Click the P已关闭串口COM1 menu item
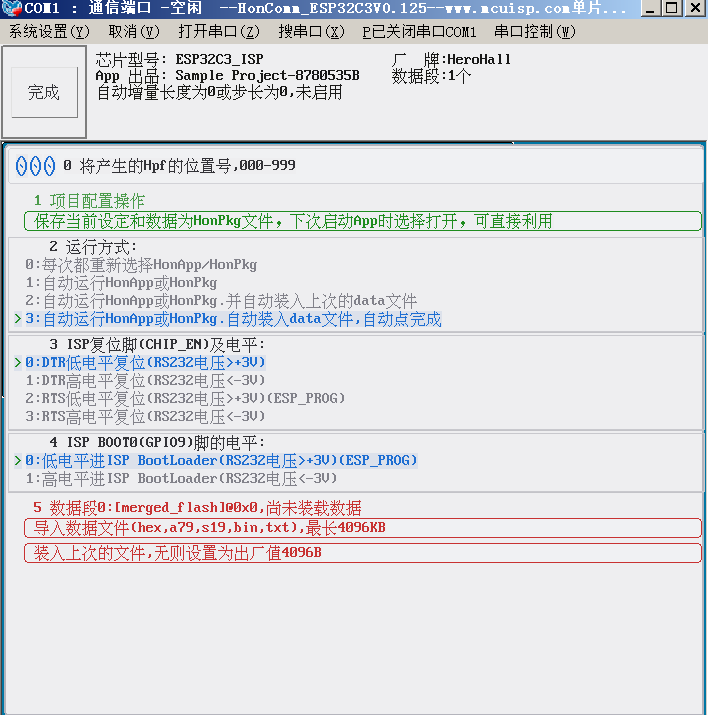708x715 pixels. tap(419, 31)
